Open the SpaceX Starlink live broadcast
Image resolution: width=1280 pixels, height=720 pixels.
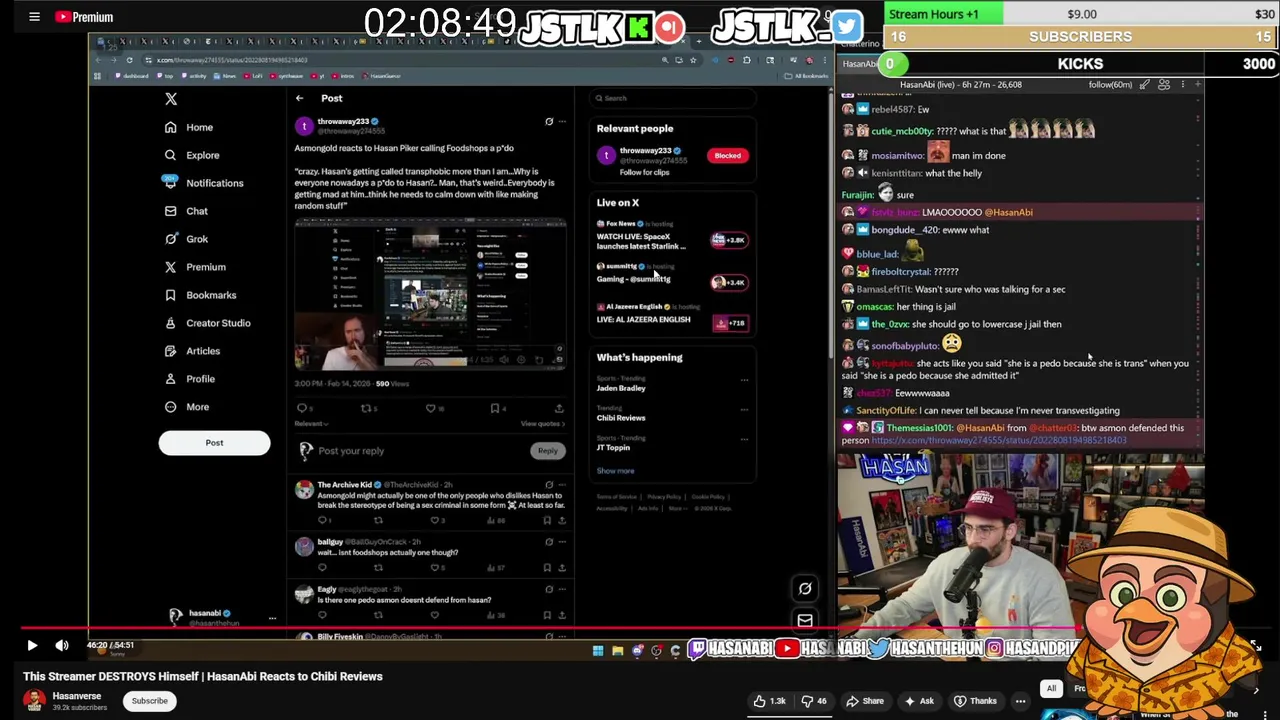click(672, 237)
